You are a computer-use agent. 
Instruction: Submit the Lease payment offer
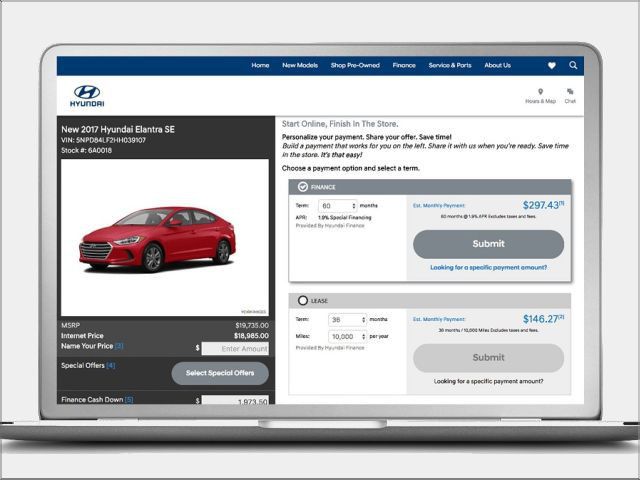[x=489, y=358]
